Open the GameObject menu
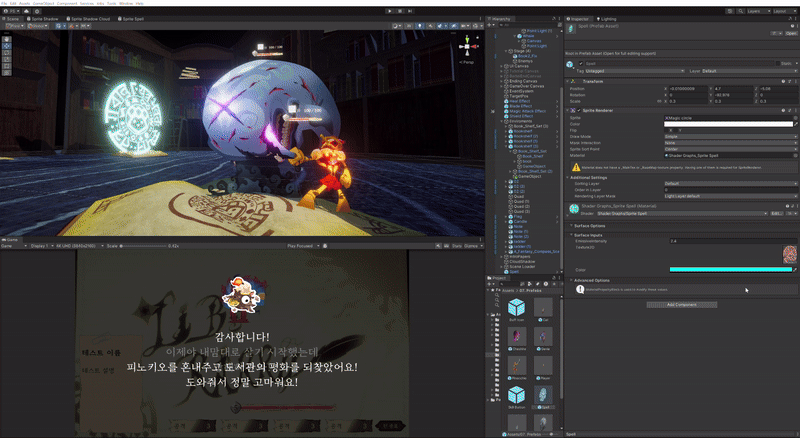The image size is (800, 438). point(43,3)
